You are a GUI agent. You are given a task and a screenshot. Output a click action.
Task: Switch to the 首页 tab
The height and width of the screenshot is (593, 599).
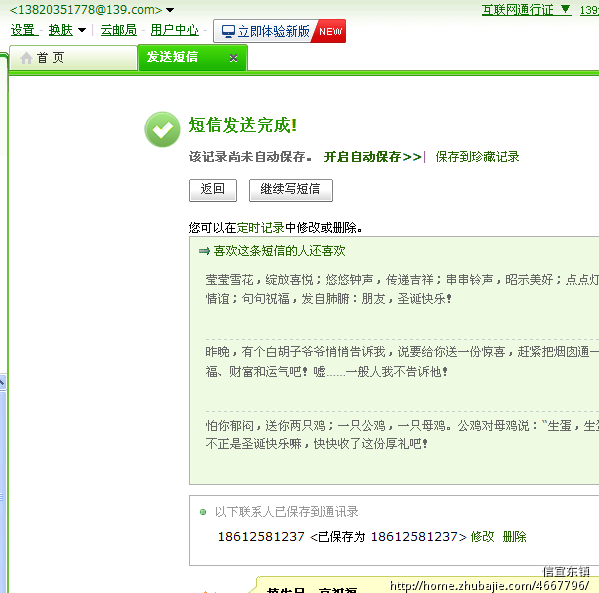pos(73,58)
